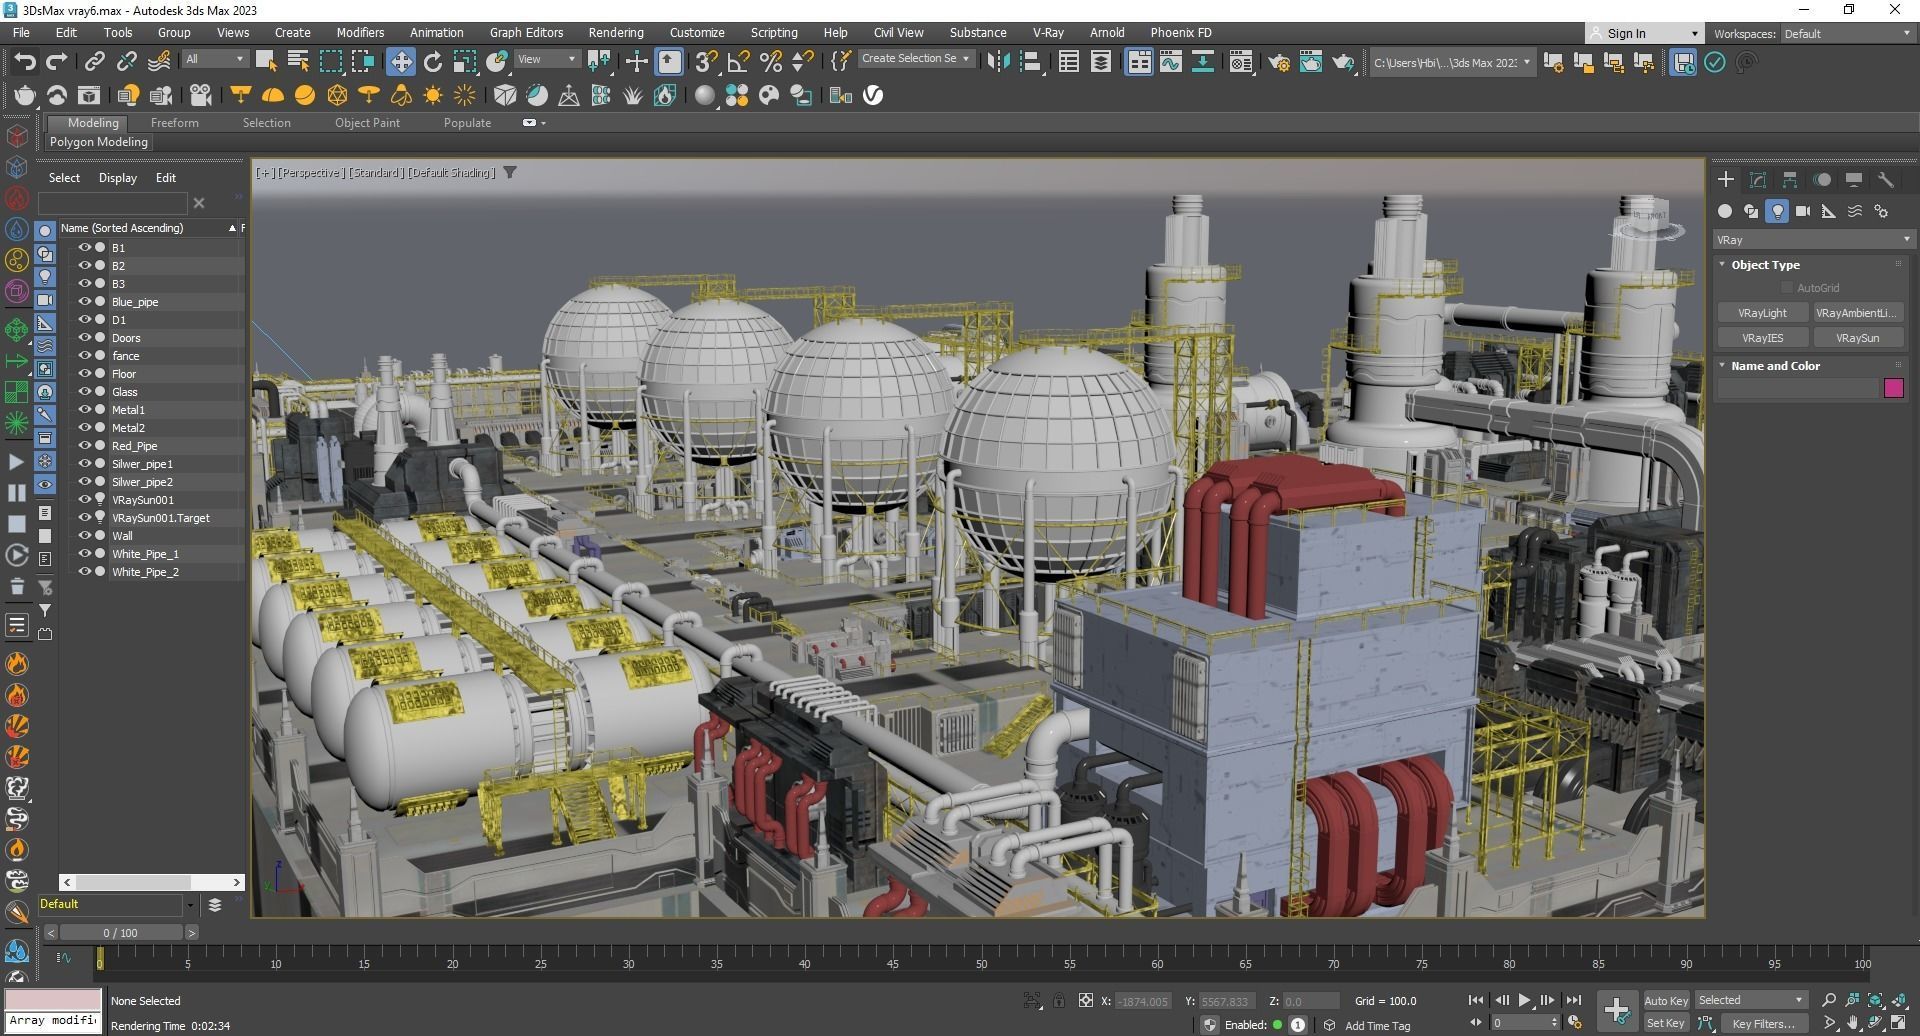Image resolution: width=1920 pixels, height=1036 pixels.
Task: Toggle Angle Snap icon
Action: (x=738, y=62)
